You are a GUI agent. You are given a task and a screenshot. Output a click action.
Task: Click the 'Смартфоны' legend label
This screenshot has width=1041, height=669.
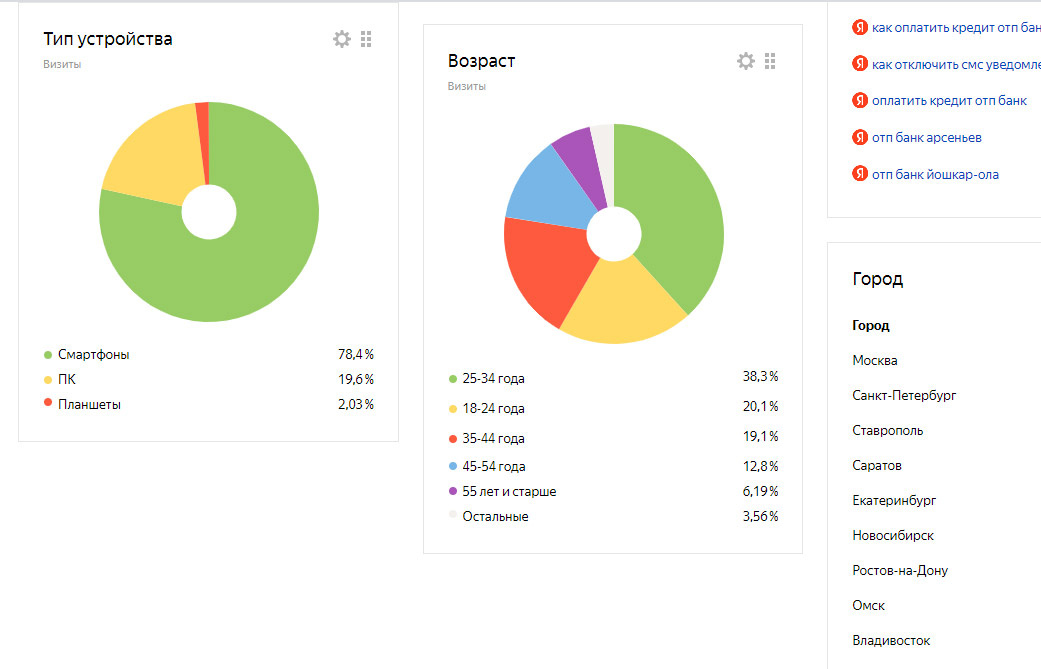94,354
